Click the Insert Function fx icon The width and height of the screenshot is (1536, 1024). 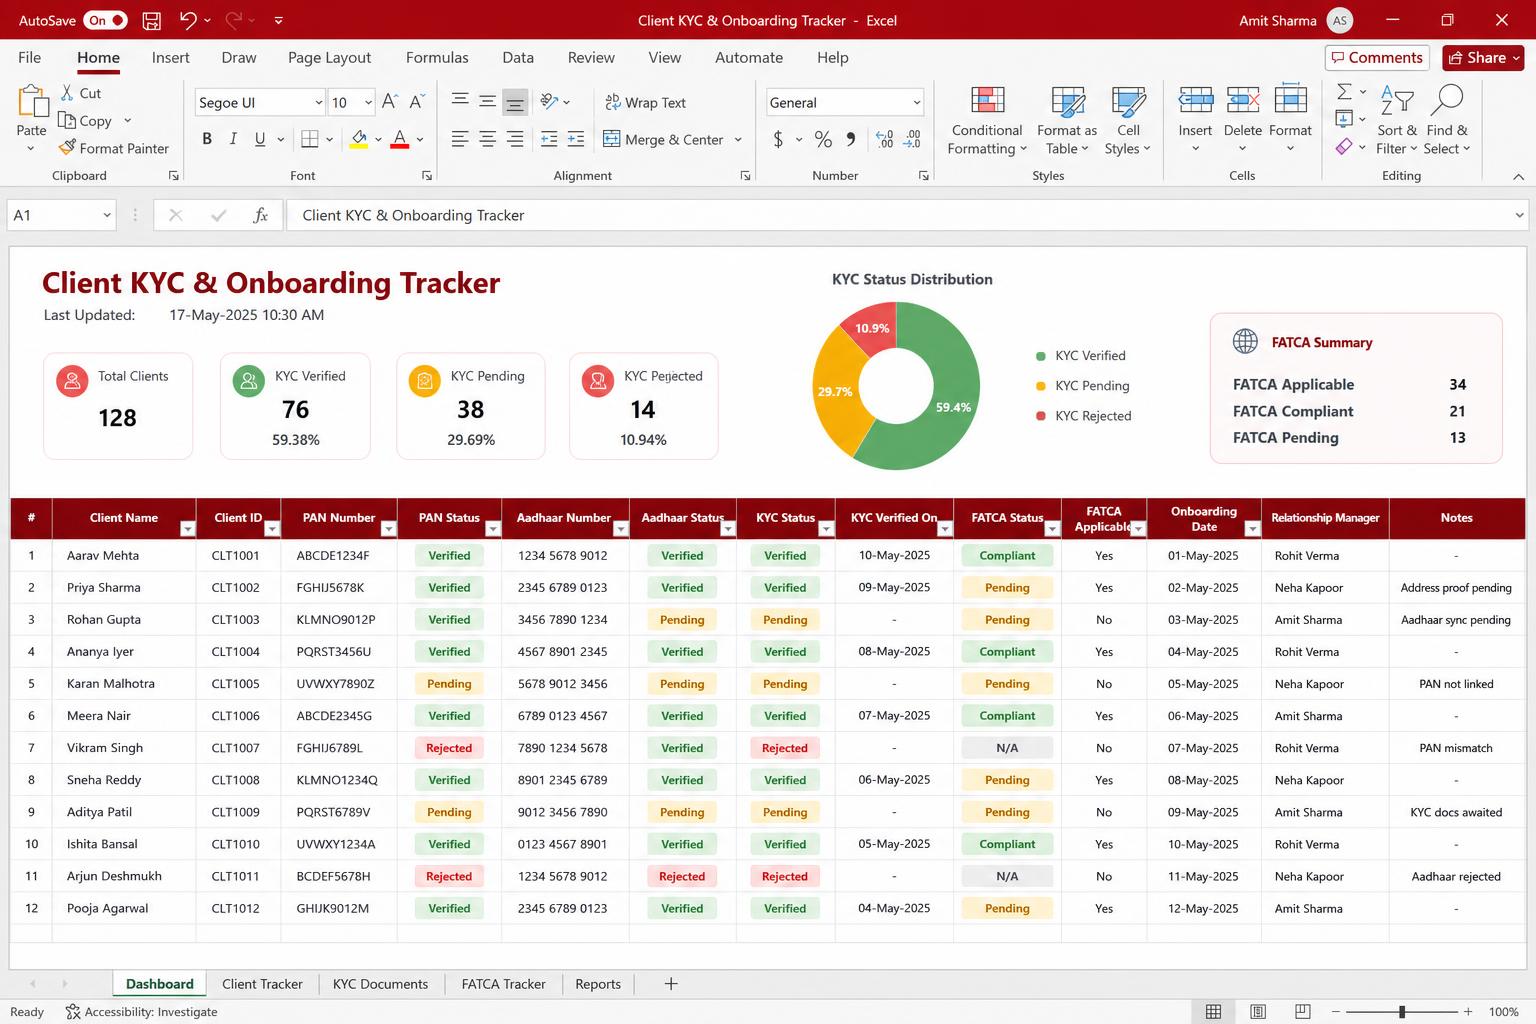coord(260,215)
